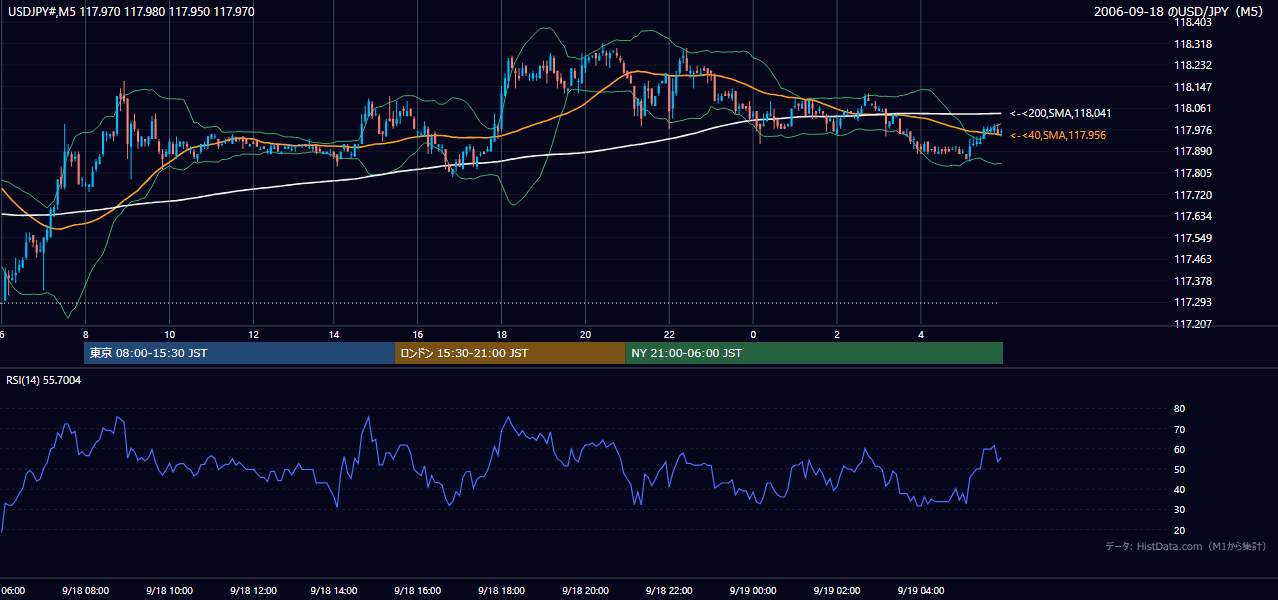Click the 9/18 16:00 time label

419,591
